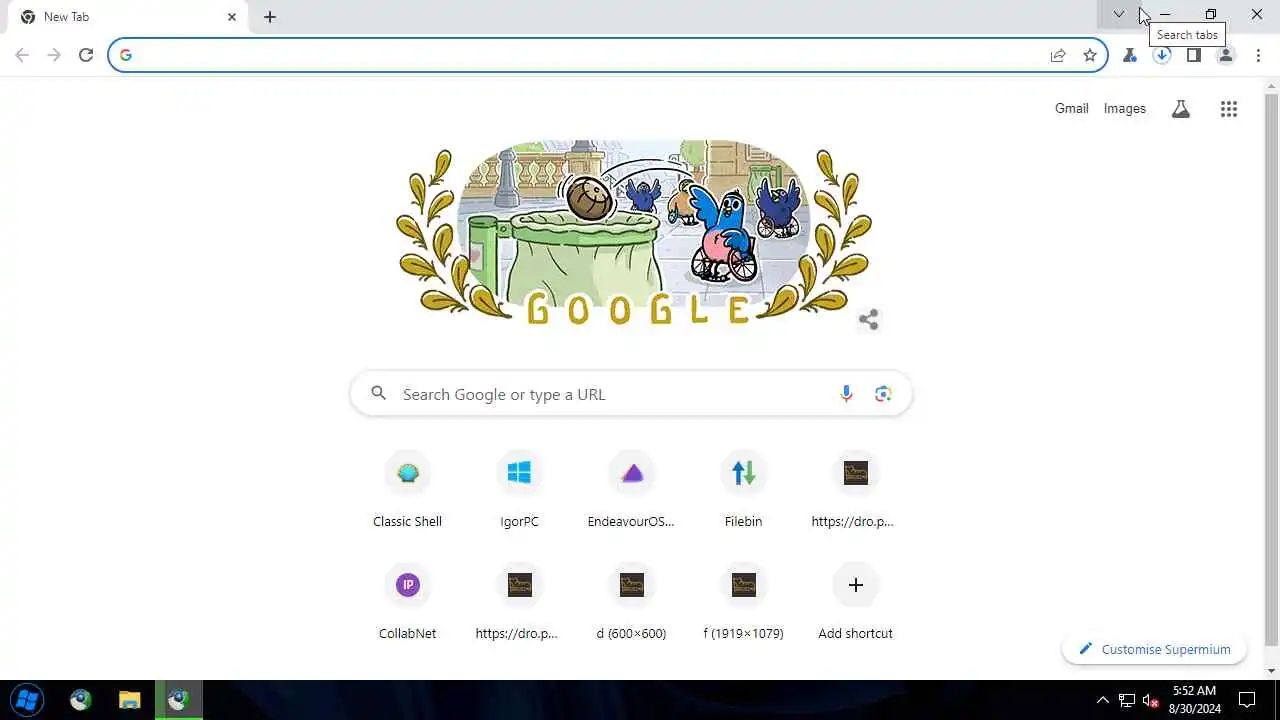Toggle the browser side panel
Viewport: 1280px width, 720px height.
[1194, 55]
